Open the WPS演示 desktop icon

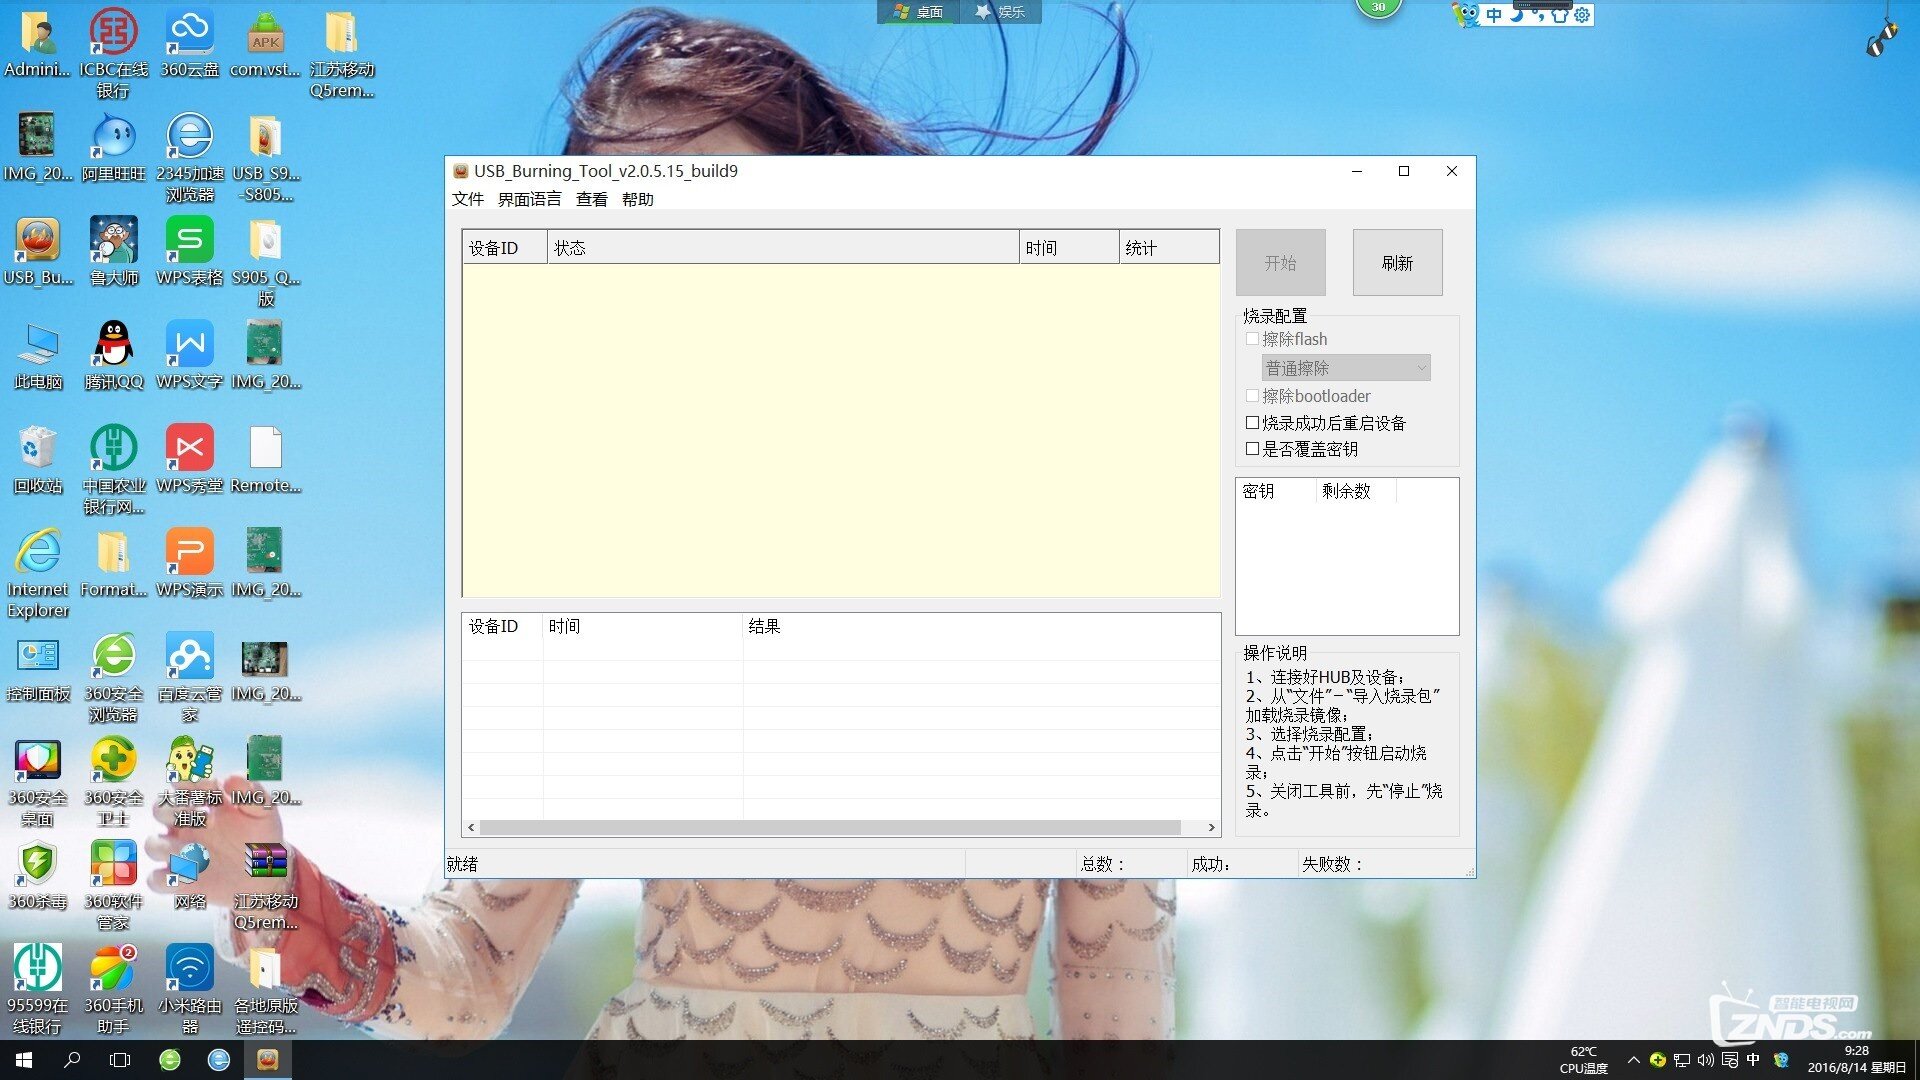click(x=189, y=563)
